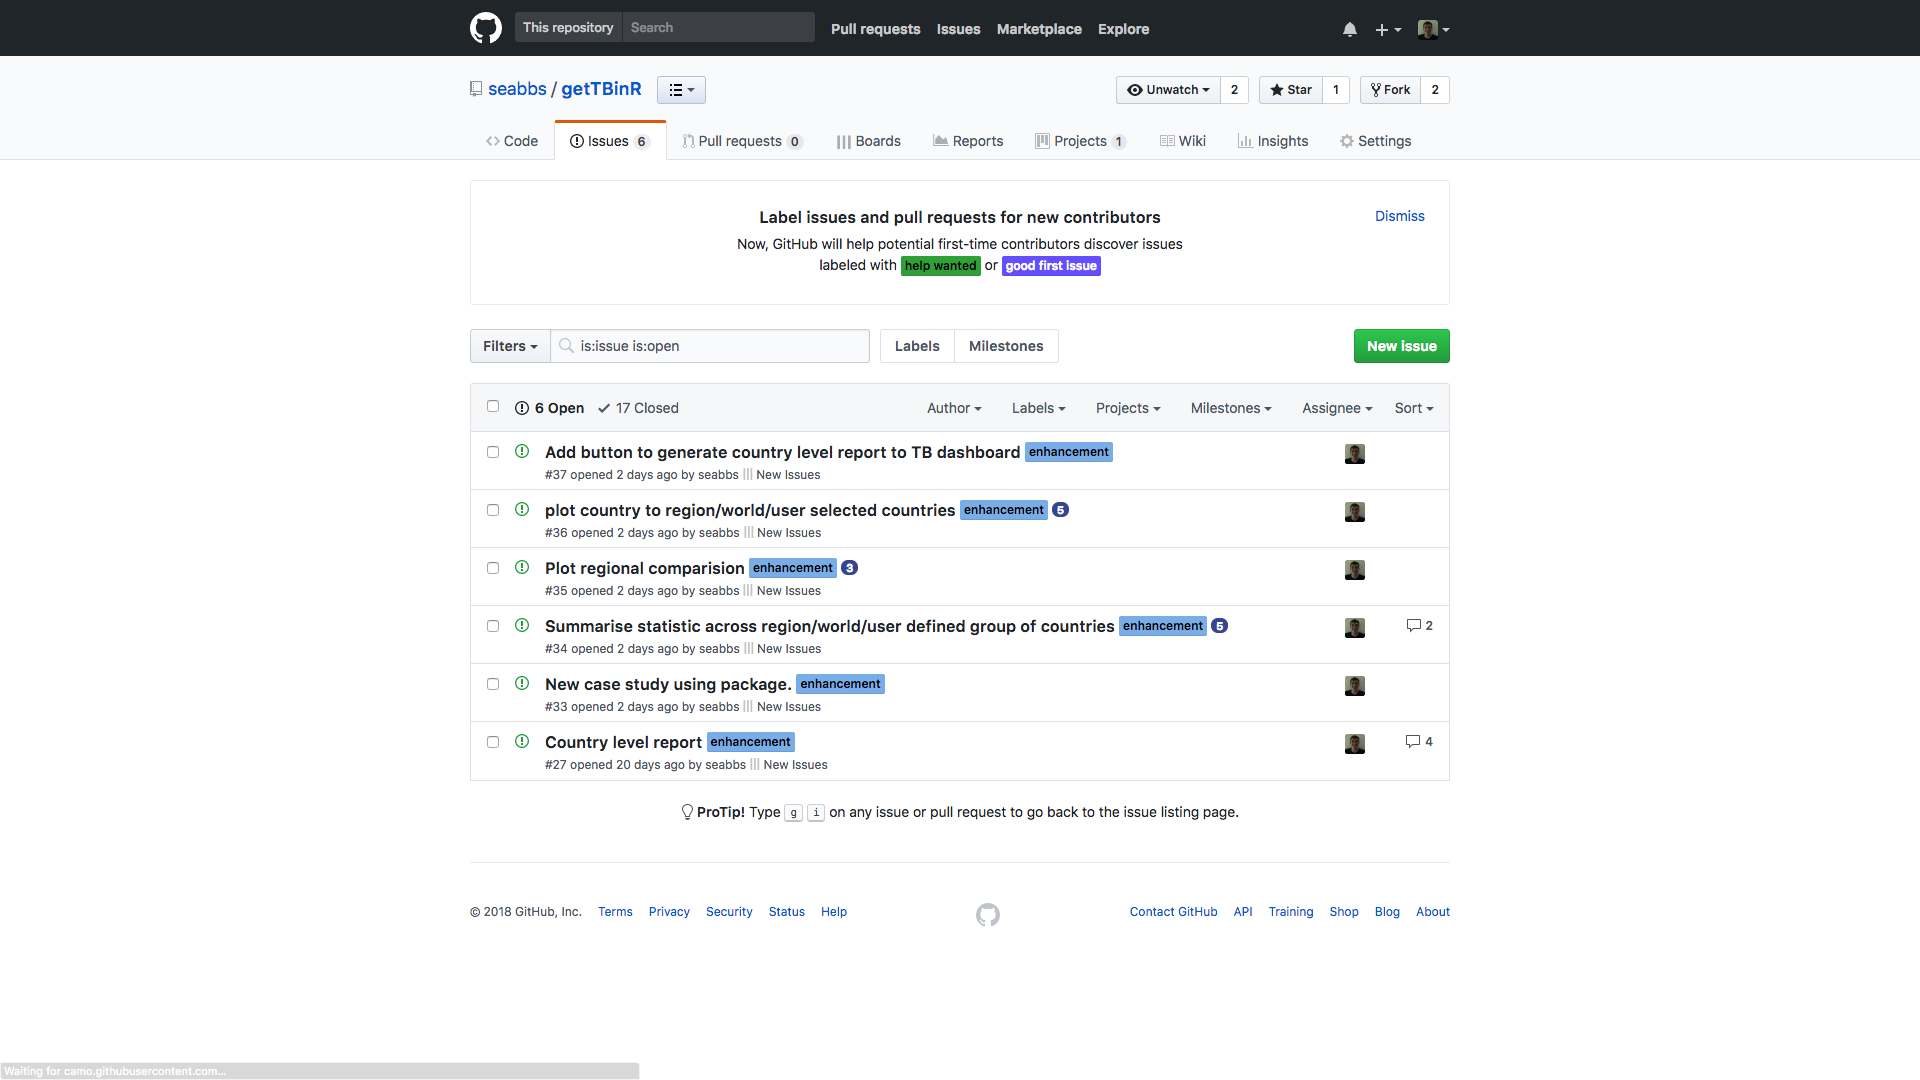Image resolution: width=1920 pixels, height=1080 pixels.
Task: Expand the Milestones filter dropdown in list header
Action: [x=1231, y=408]
